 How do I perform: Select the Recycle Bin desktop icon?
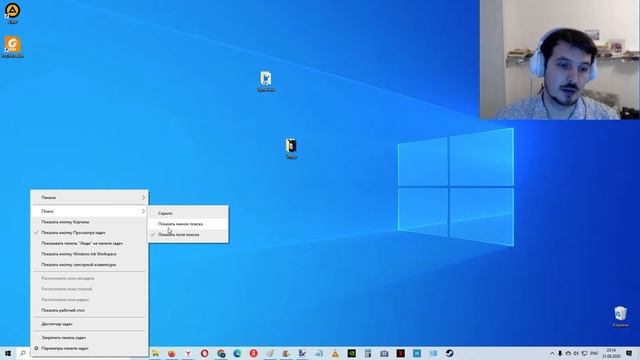pos(620,317)
